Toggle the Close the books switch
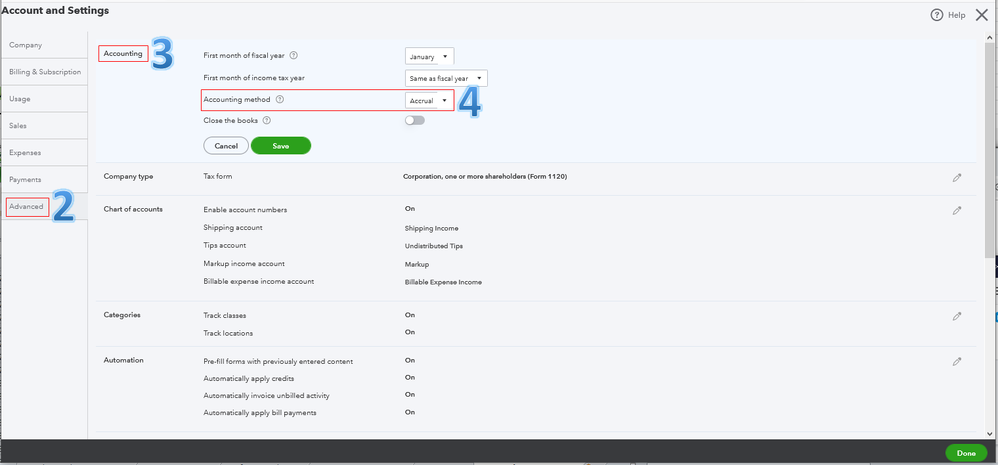Viewport: 998px width, 465px height. pyautogui.click(x=414, y=120)
